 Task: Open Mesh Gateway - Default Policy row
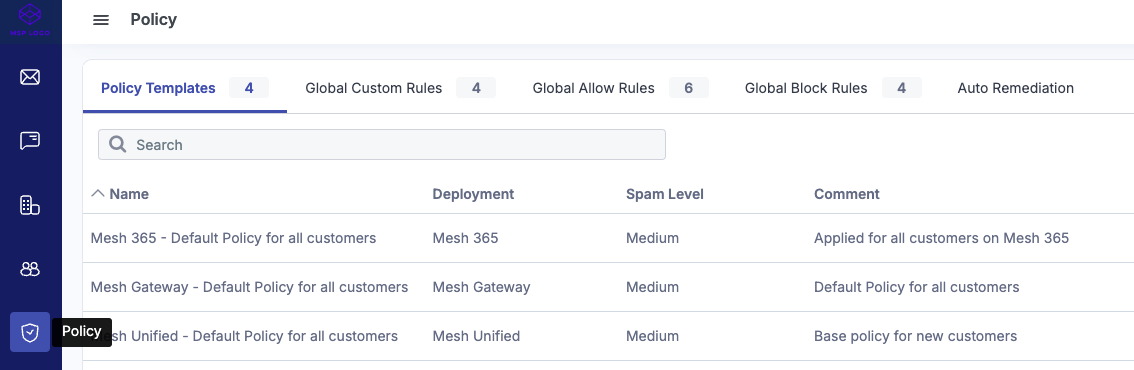coord(608,287)
